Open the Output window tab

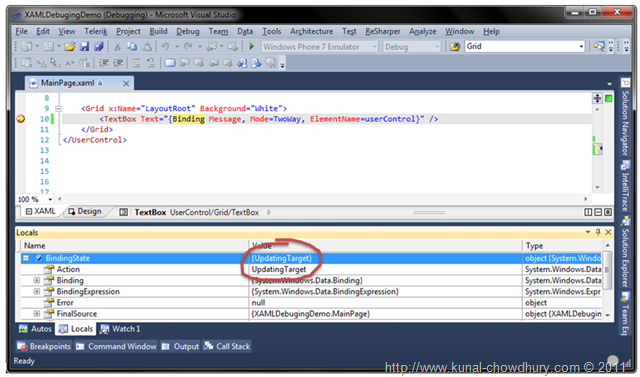tap(180, 346)
